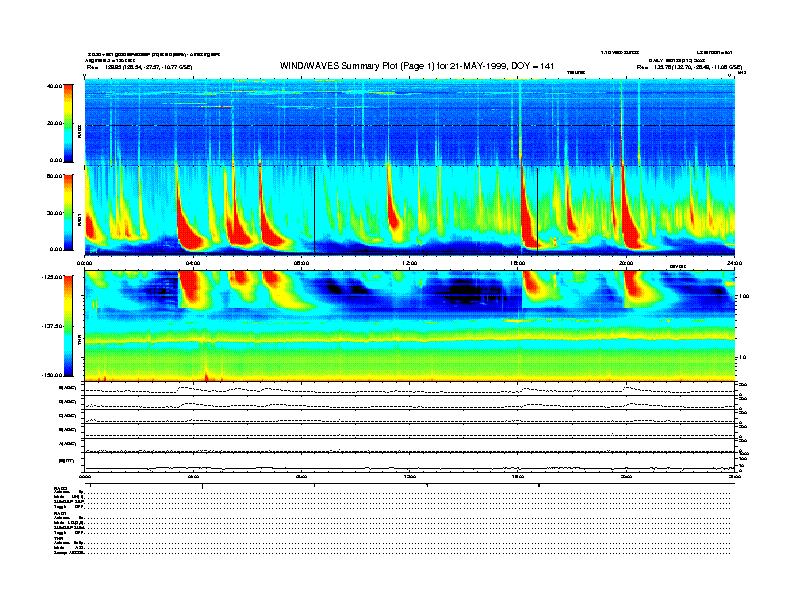
Task: Click the black vertical marker after 08:00 in RAD1
Action: [315, 209]
